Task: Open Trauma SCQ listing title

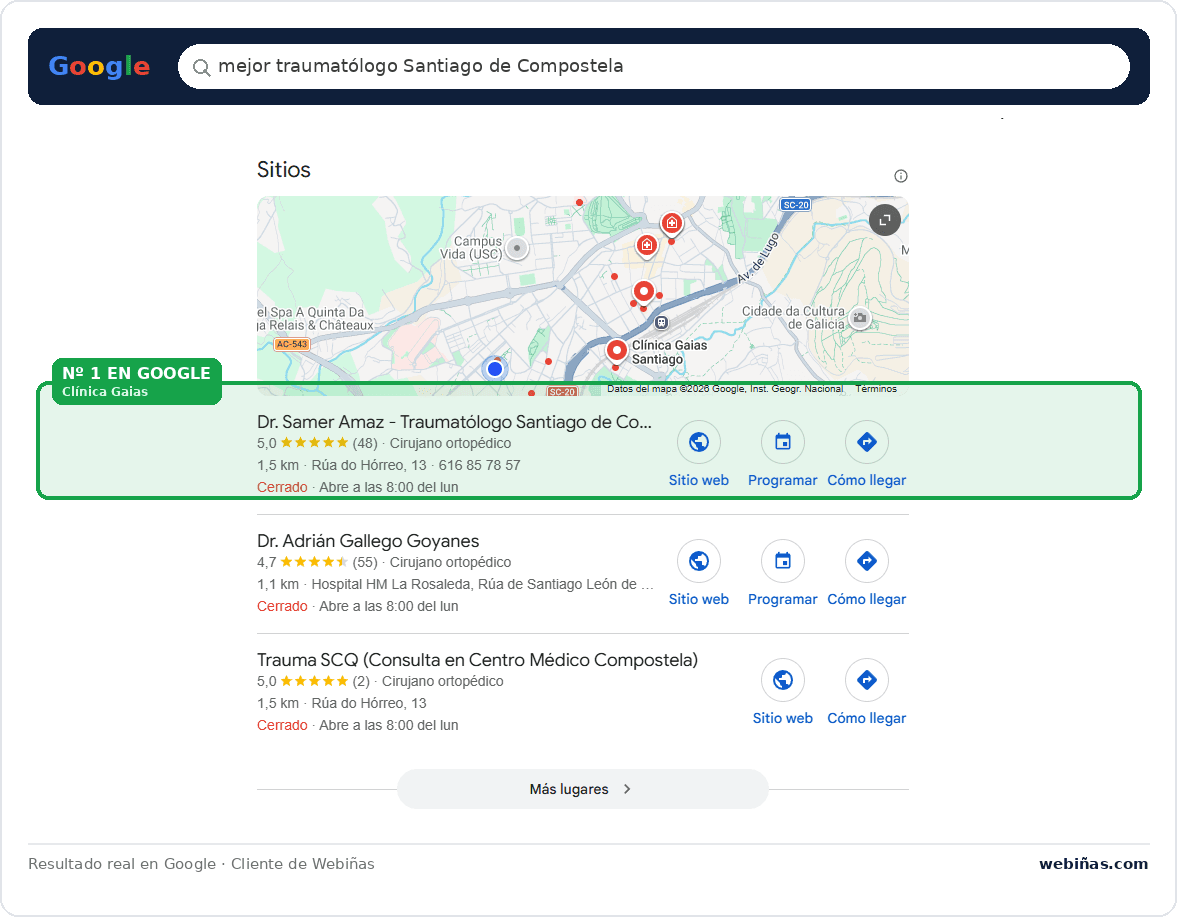Action: coord(477,660)
